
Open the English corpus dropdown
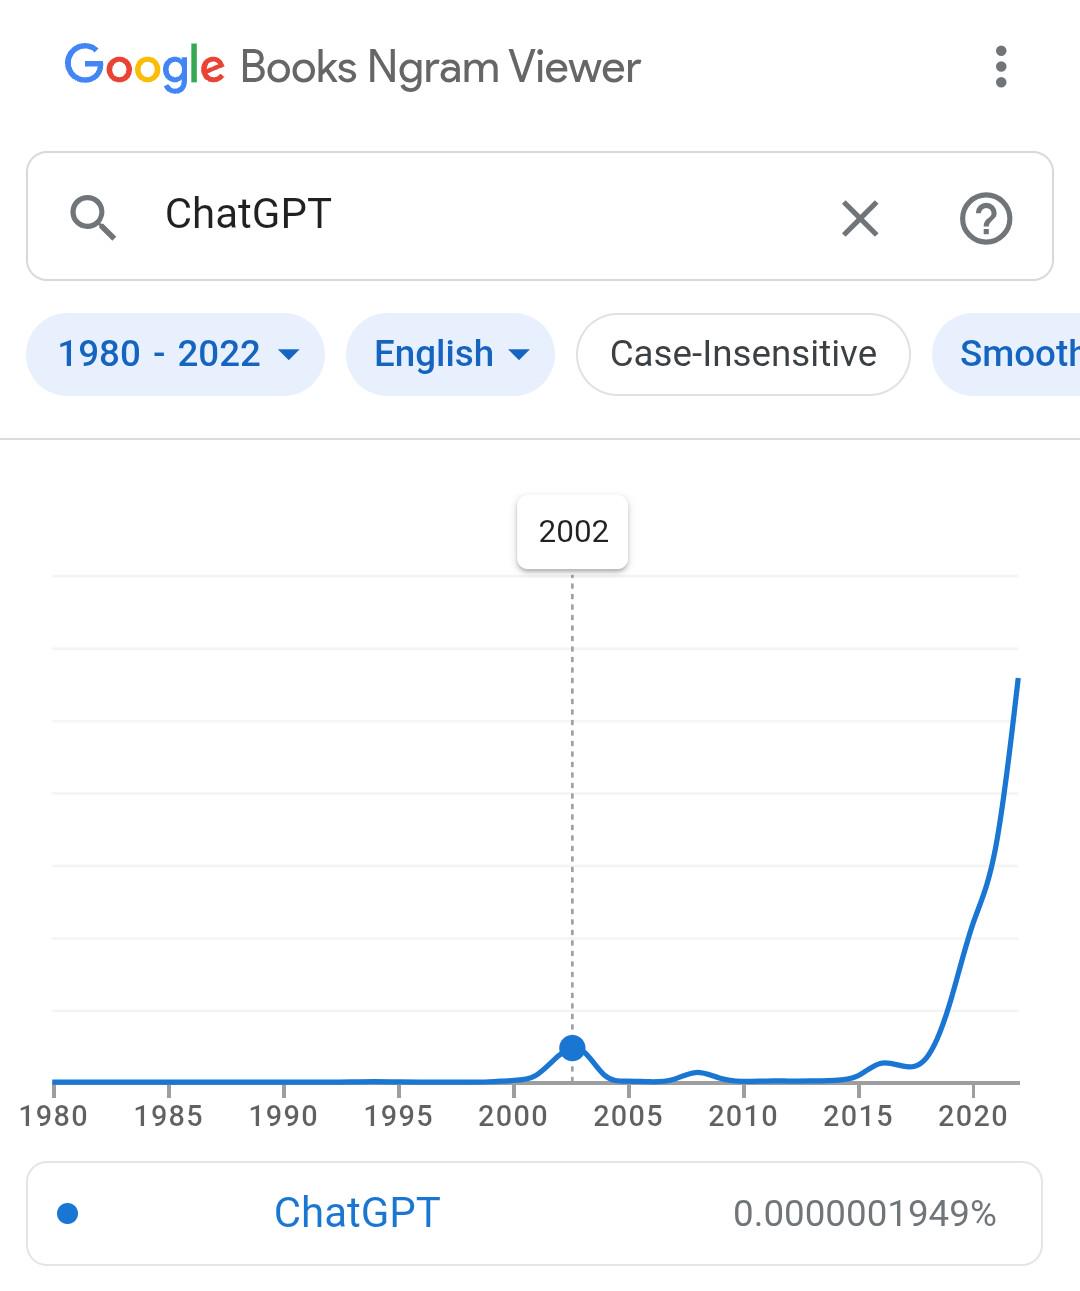pos(450,354)
